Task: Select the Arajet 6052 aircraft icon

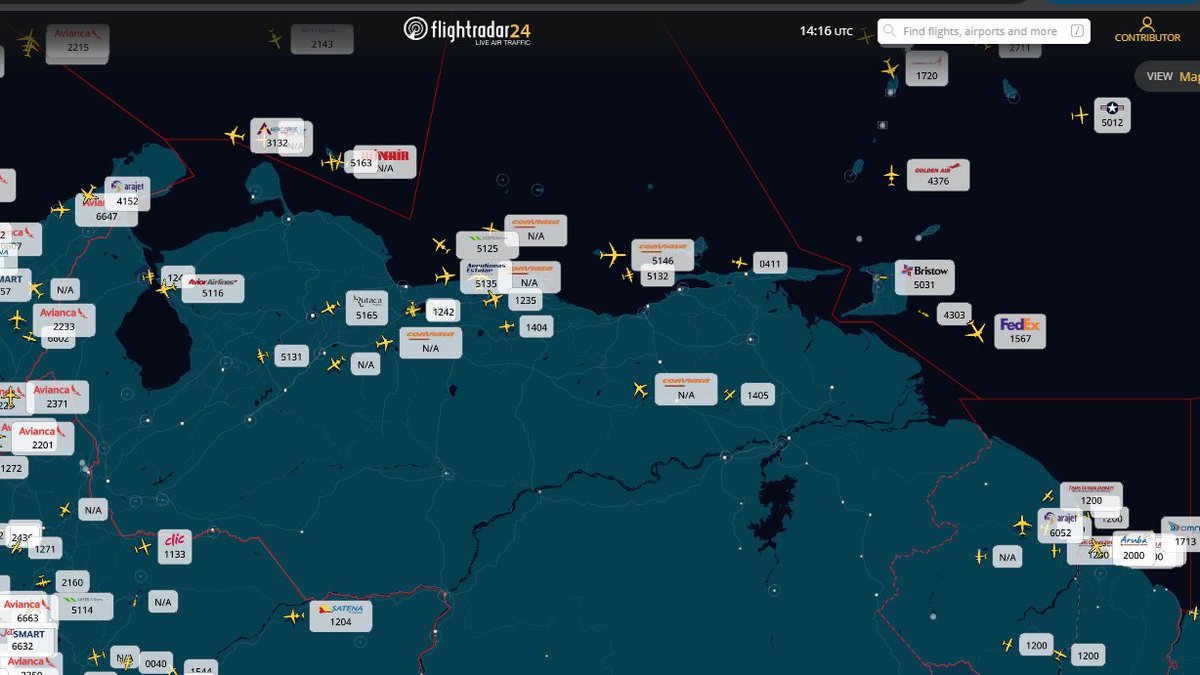Action: point(1021,525)
